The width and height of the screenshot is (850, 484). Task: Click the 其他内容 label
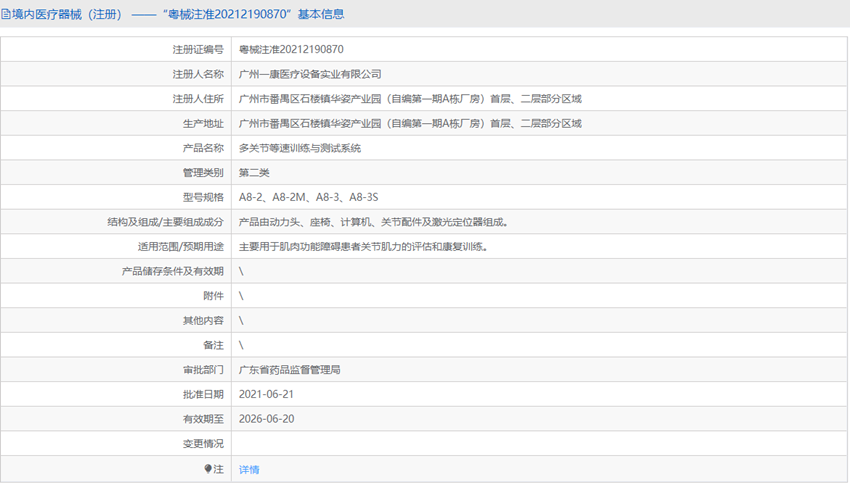[203, 320]
